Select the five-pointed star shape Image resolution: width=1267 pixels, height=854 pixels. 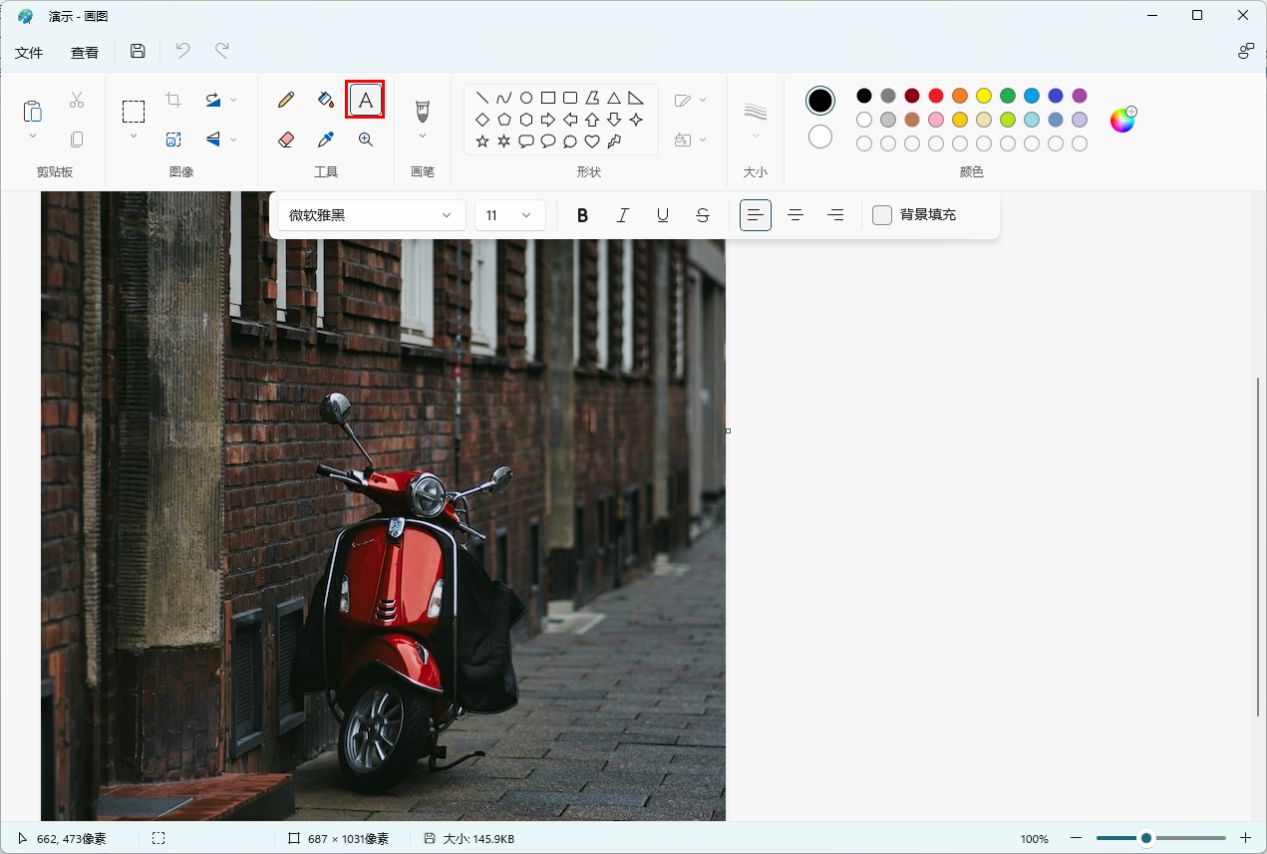480,140
